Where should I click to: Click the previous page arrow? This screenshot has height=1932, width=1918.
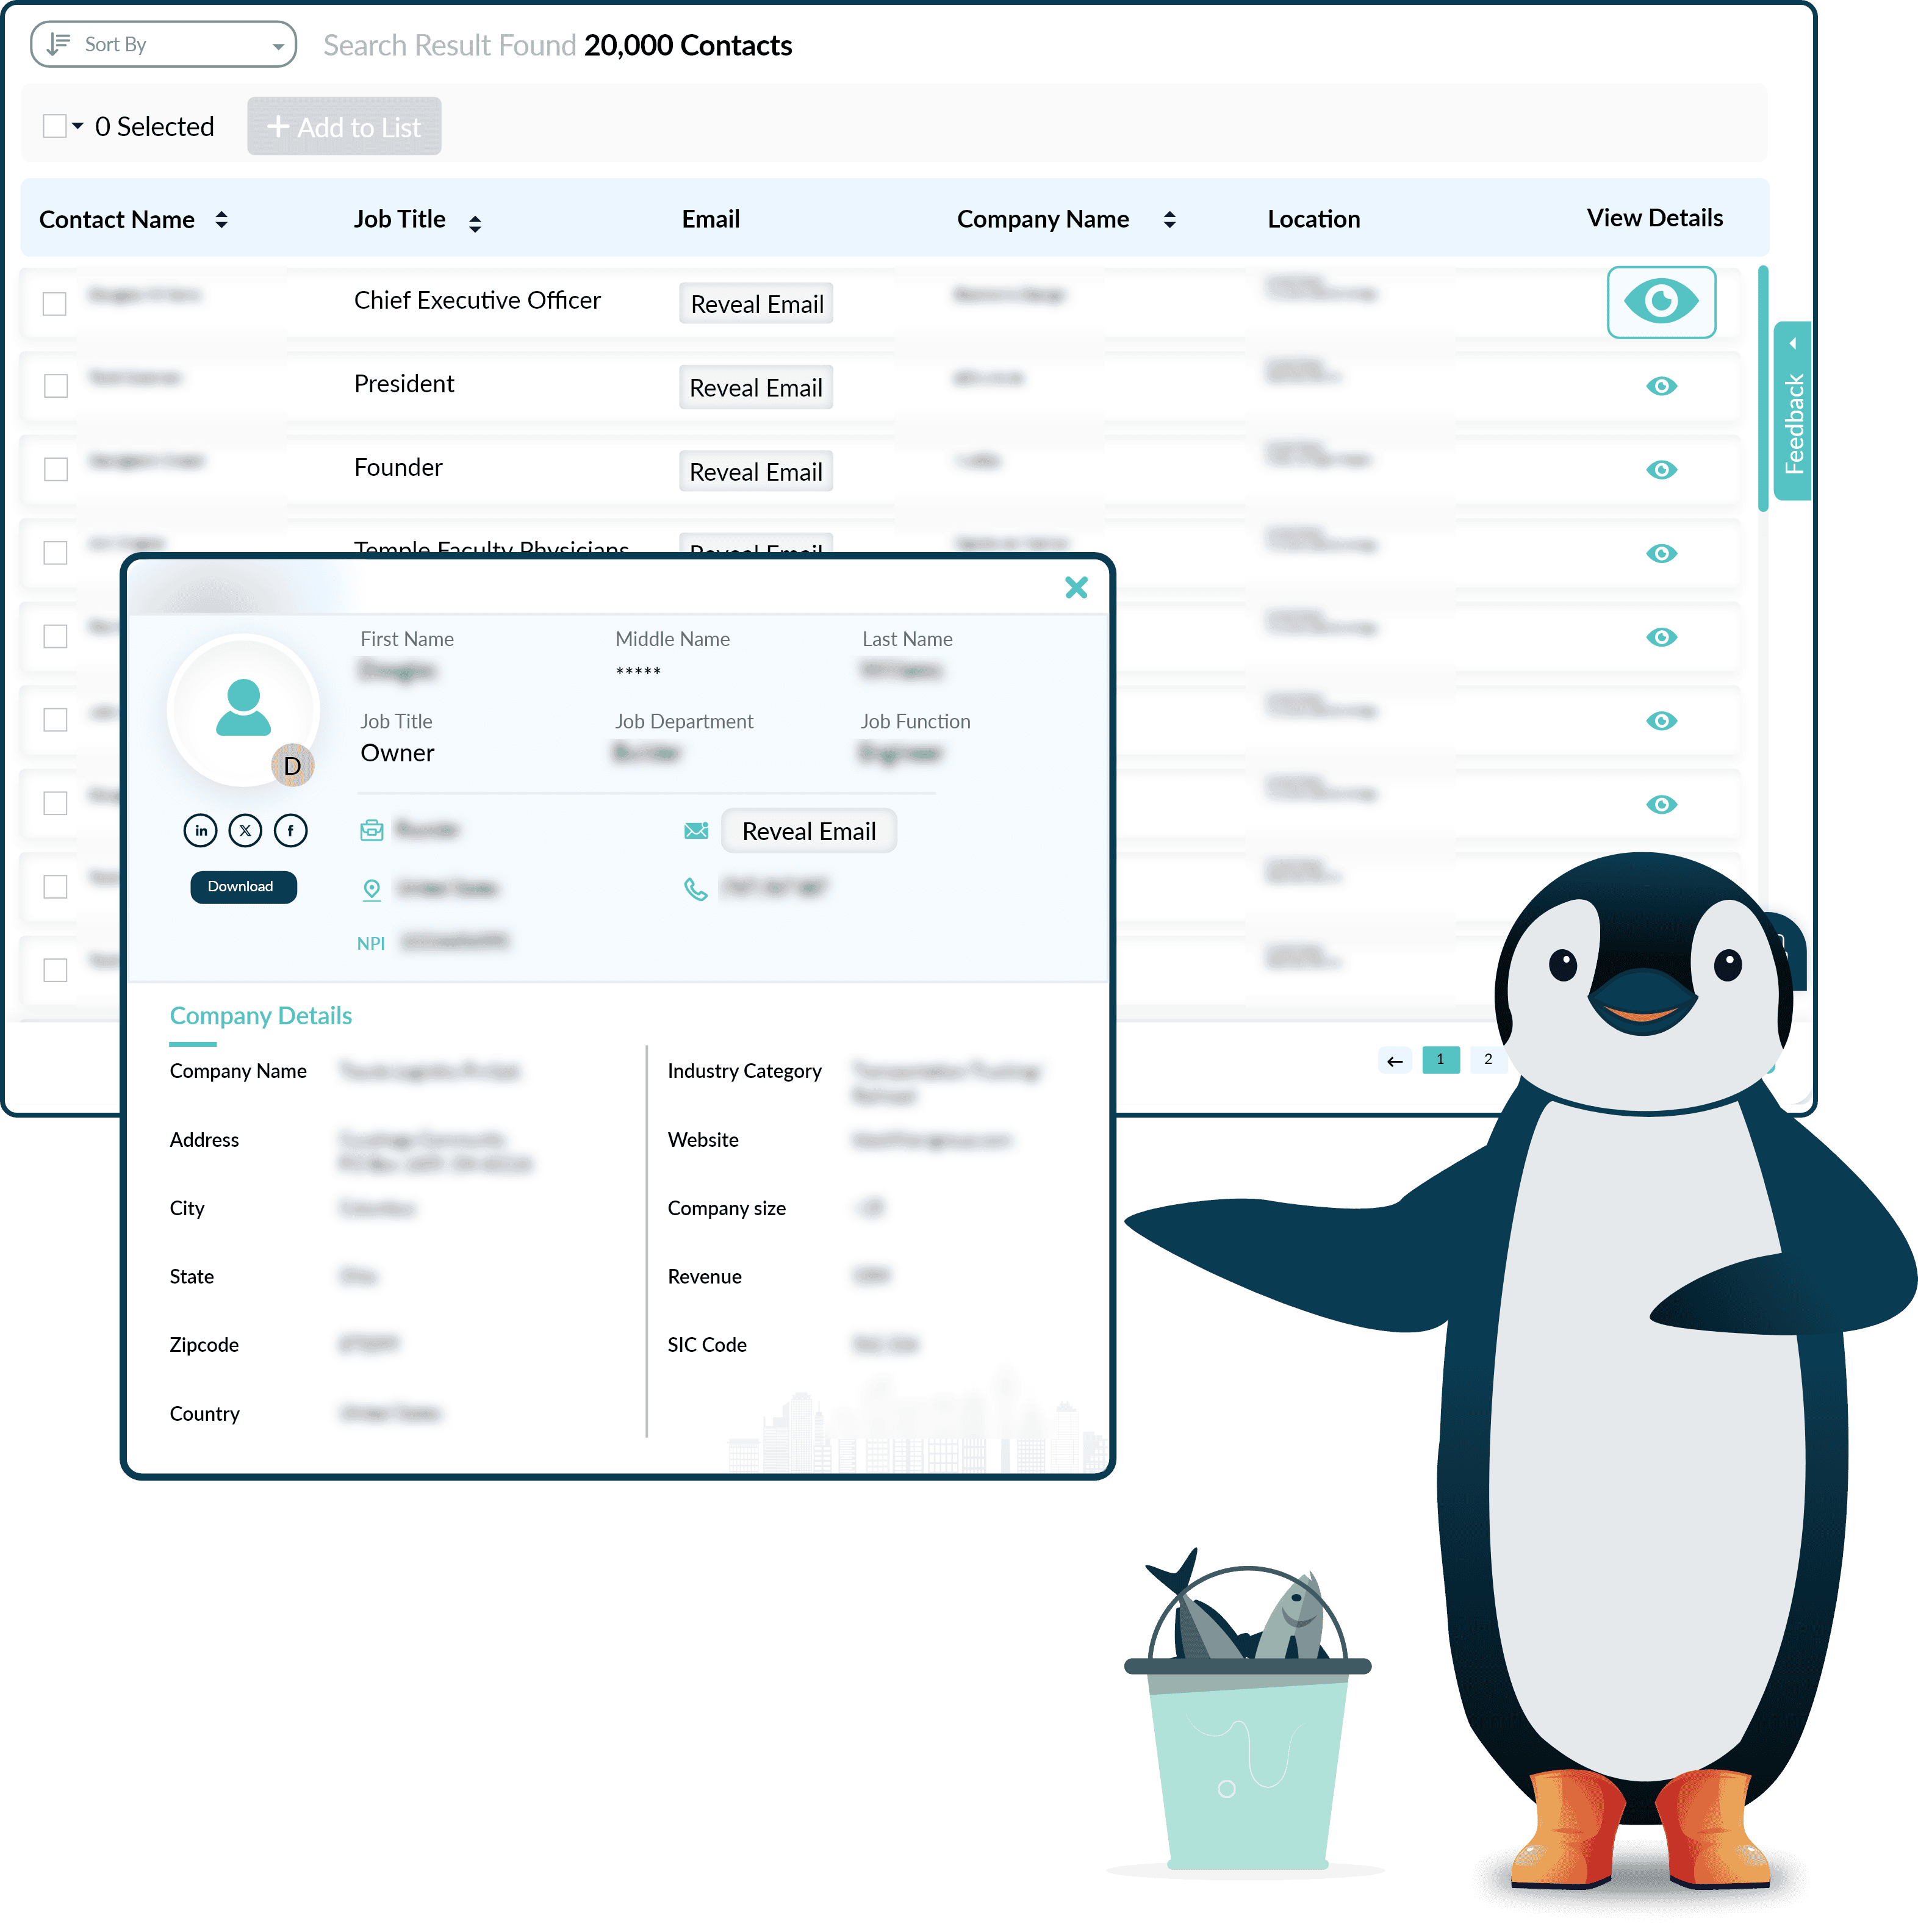1394,1060
